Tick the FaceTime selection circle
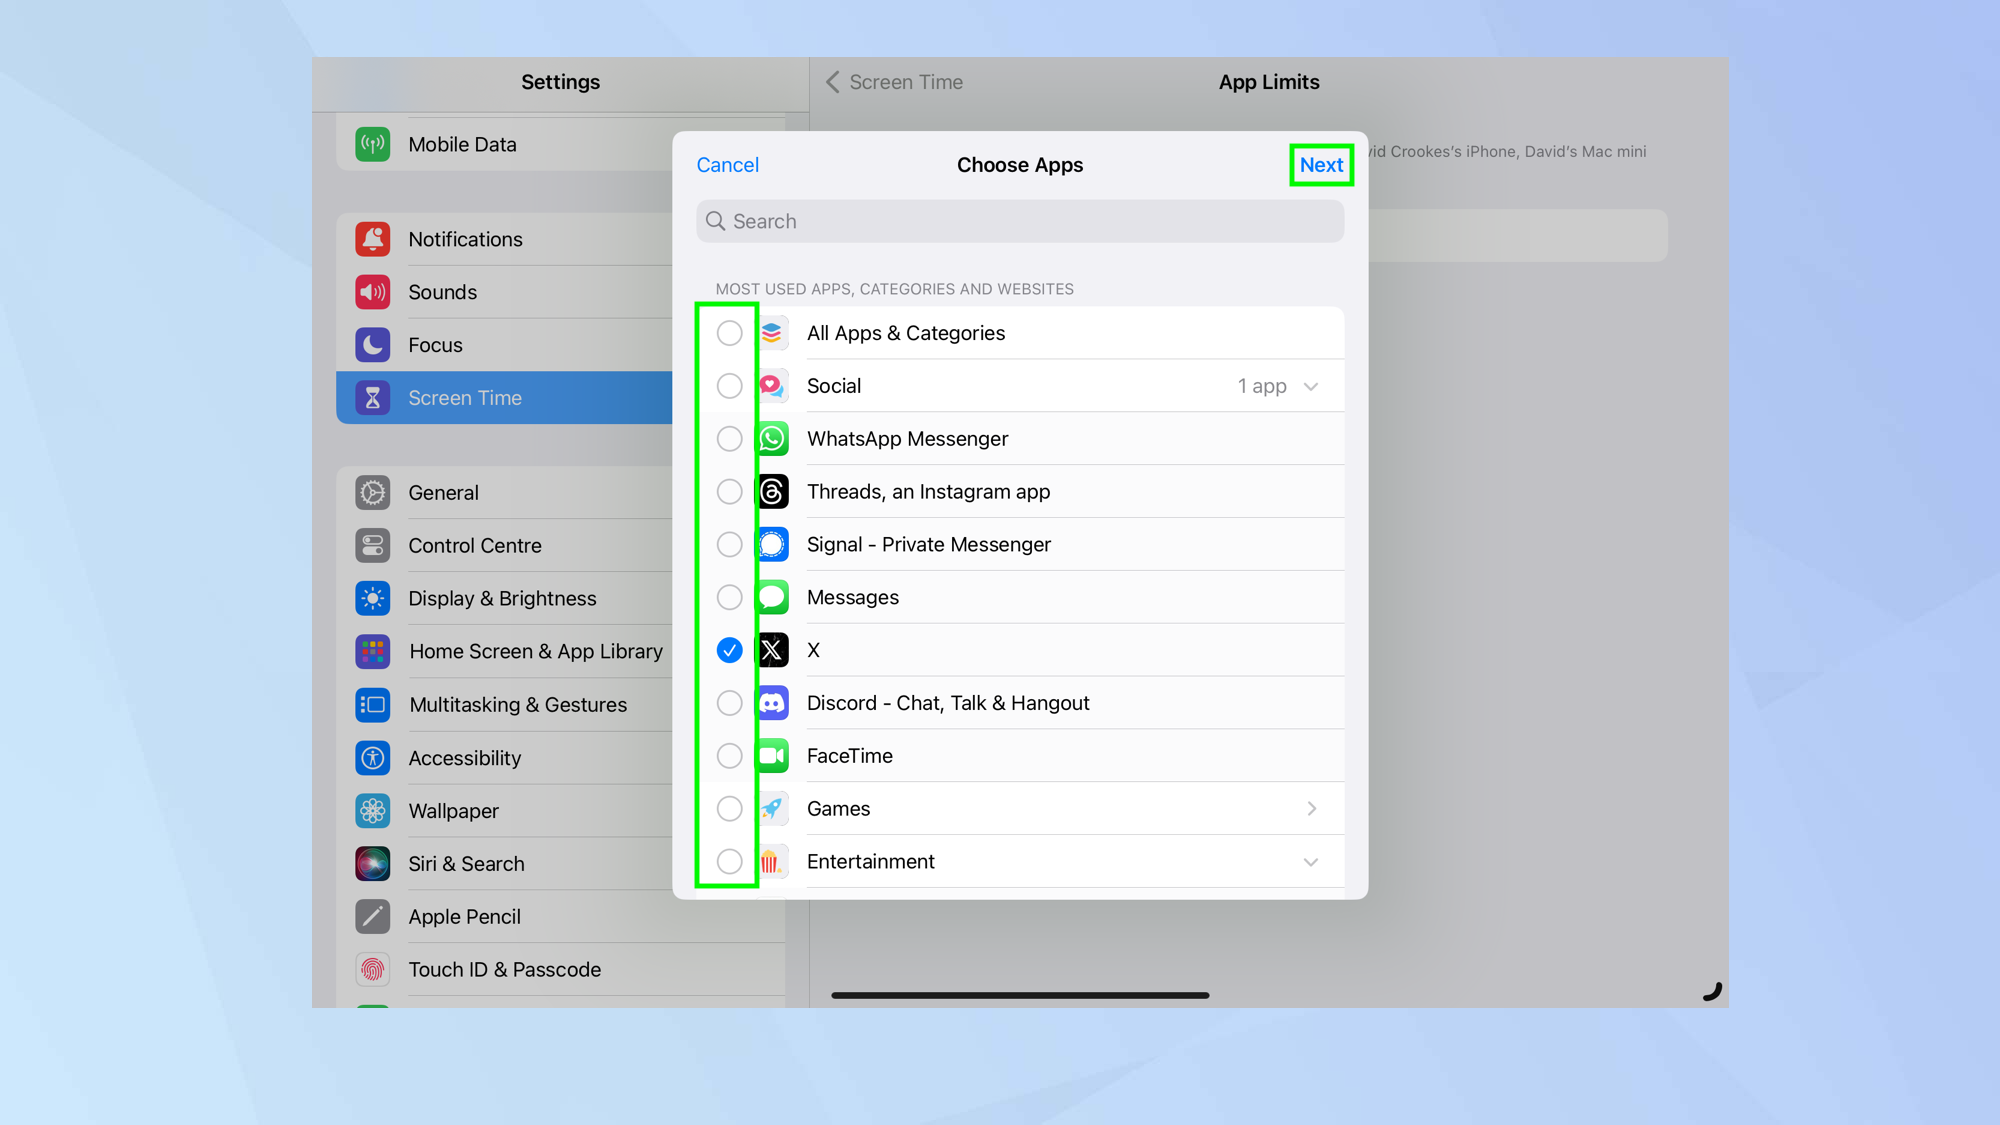This screenshot has width=2000, height=1125. tap(730, 756)
